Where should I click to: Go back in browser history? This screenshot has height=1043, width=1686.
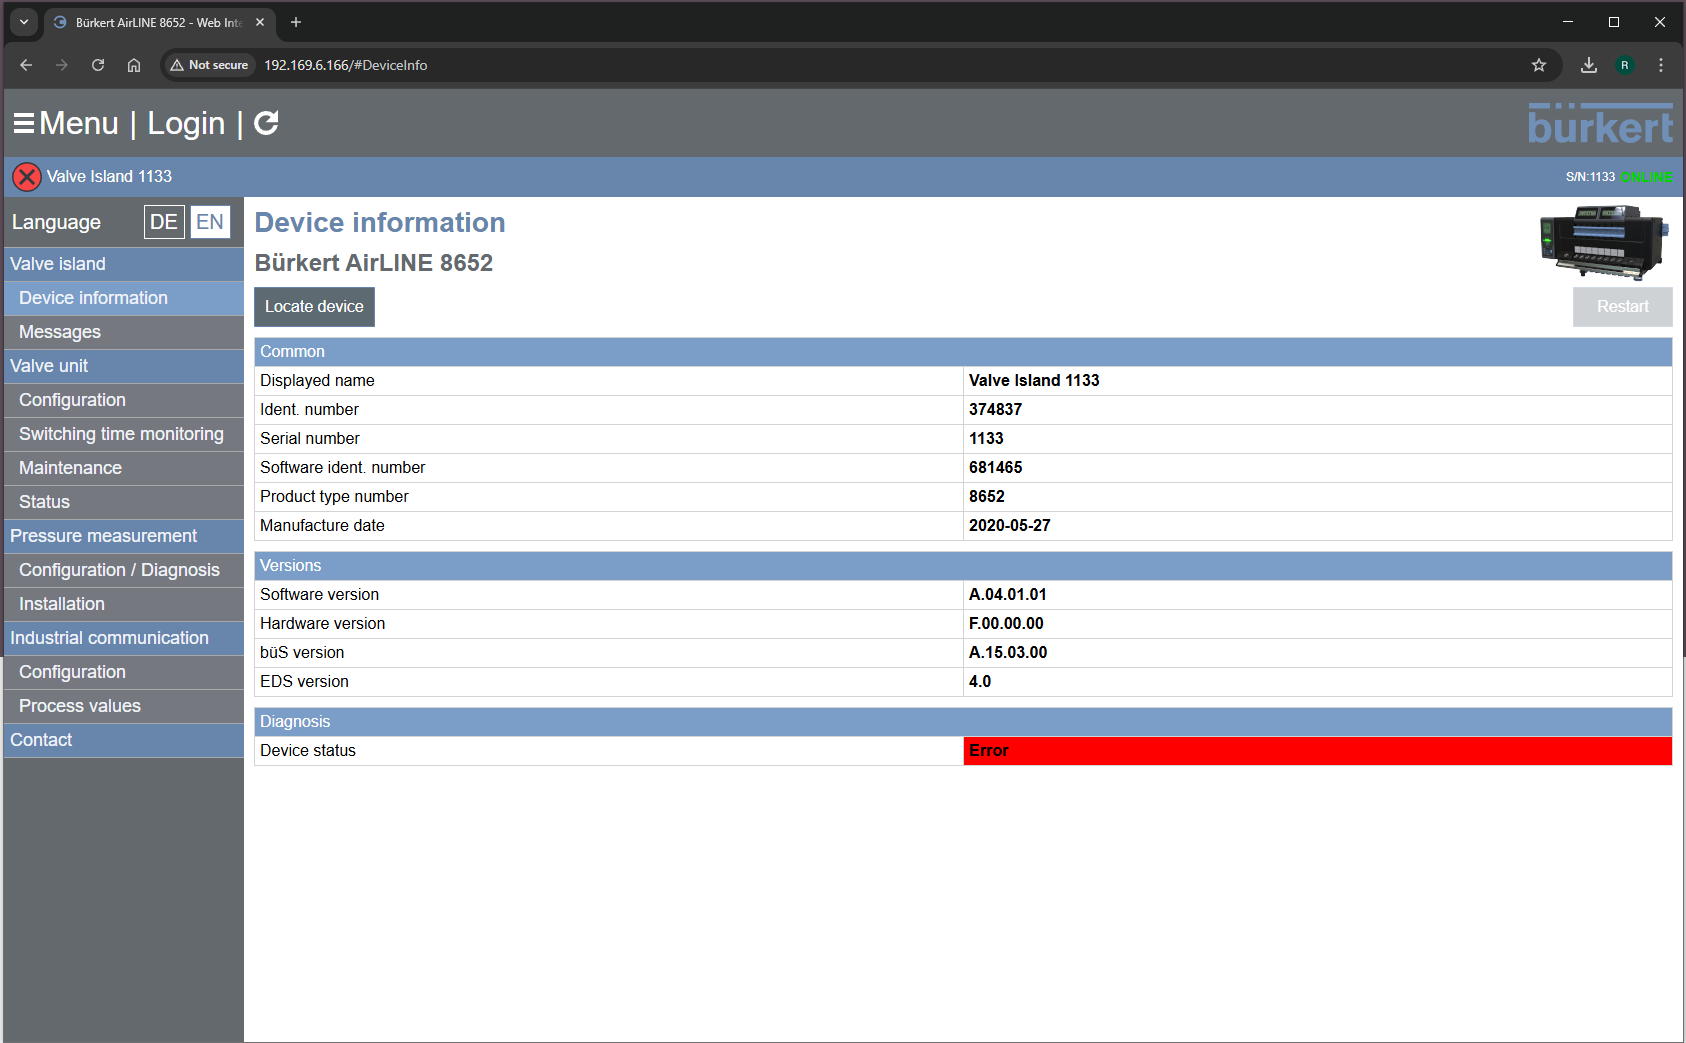26,65
